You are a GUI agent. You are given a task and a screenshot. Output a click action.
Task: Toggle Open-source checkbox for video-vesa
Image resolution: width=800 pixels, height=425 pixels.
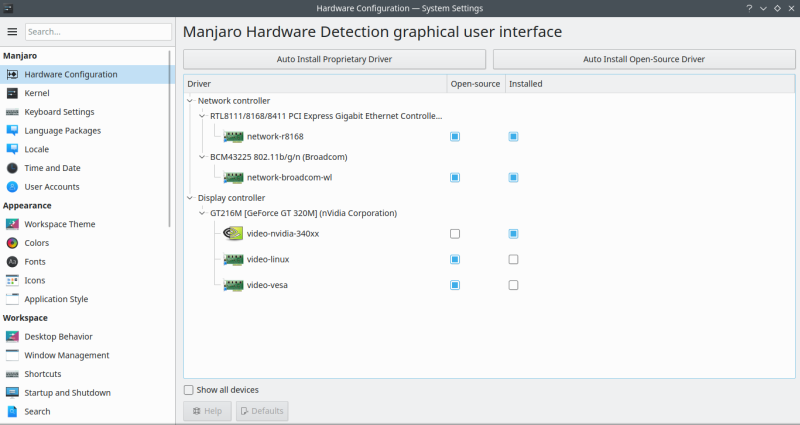click(x=455, y=285)
